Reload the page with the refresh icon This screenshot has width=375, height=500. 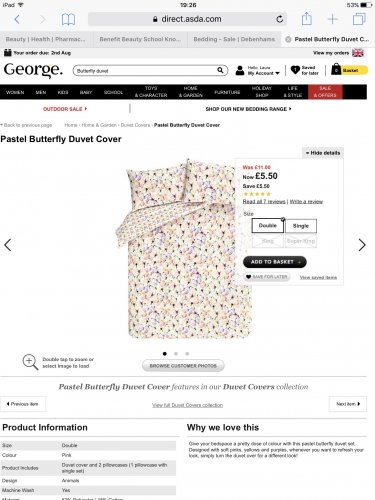pos(280,19)
